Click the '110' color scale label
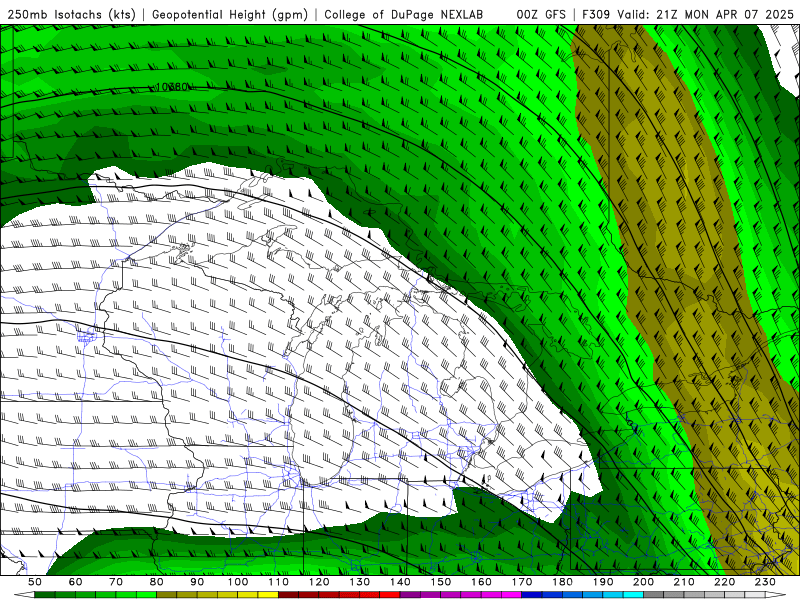Screen dimensions: 800x600 coord(278,582)
